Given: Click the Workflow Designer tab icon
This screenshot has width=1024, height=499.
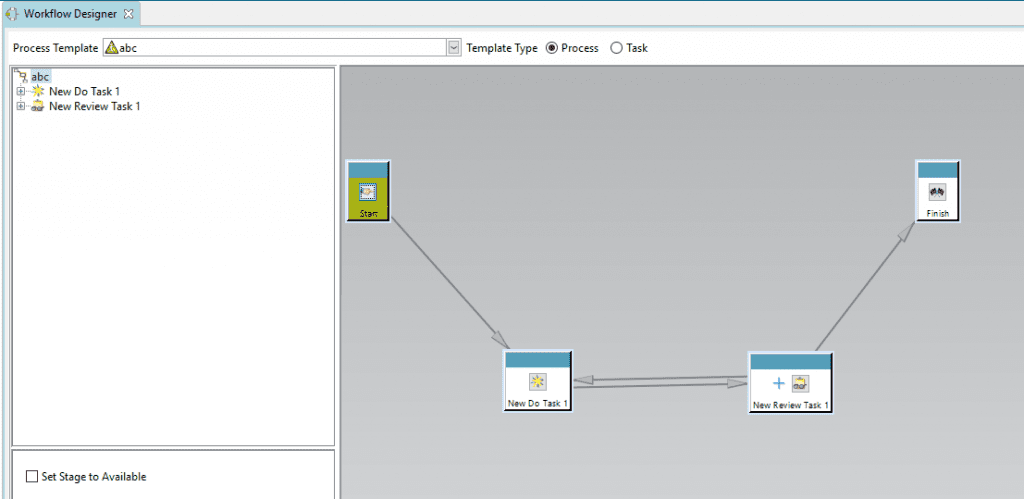Looking at the screenshot, I should [x=13, y=14].
